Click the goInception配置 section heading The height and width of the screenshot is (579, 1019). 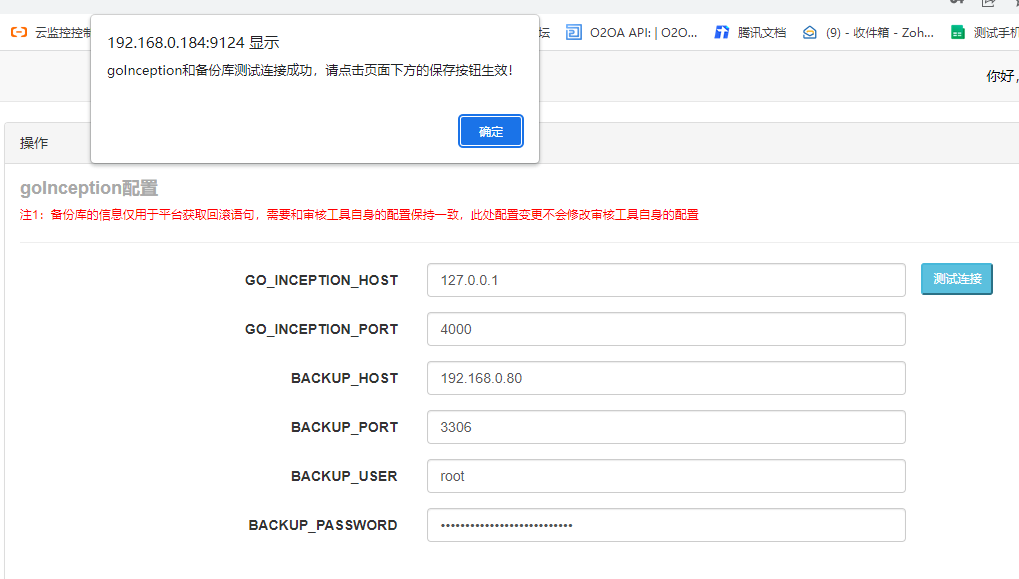click(x=89, y=188)
